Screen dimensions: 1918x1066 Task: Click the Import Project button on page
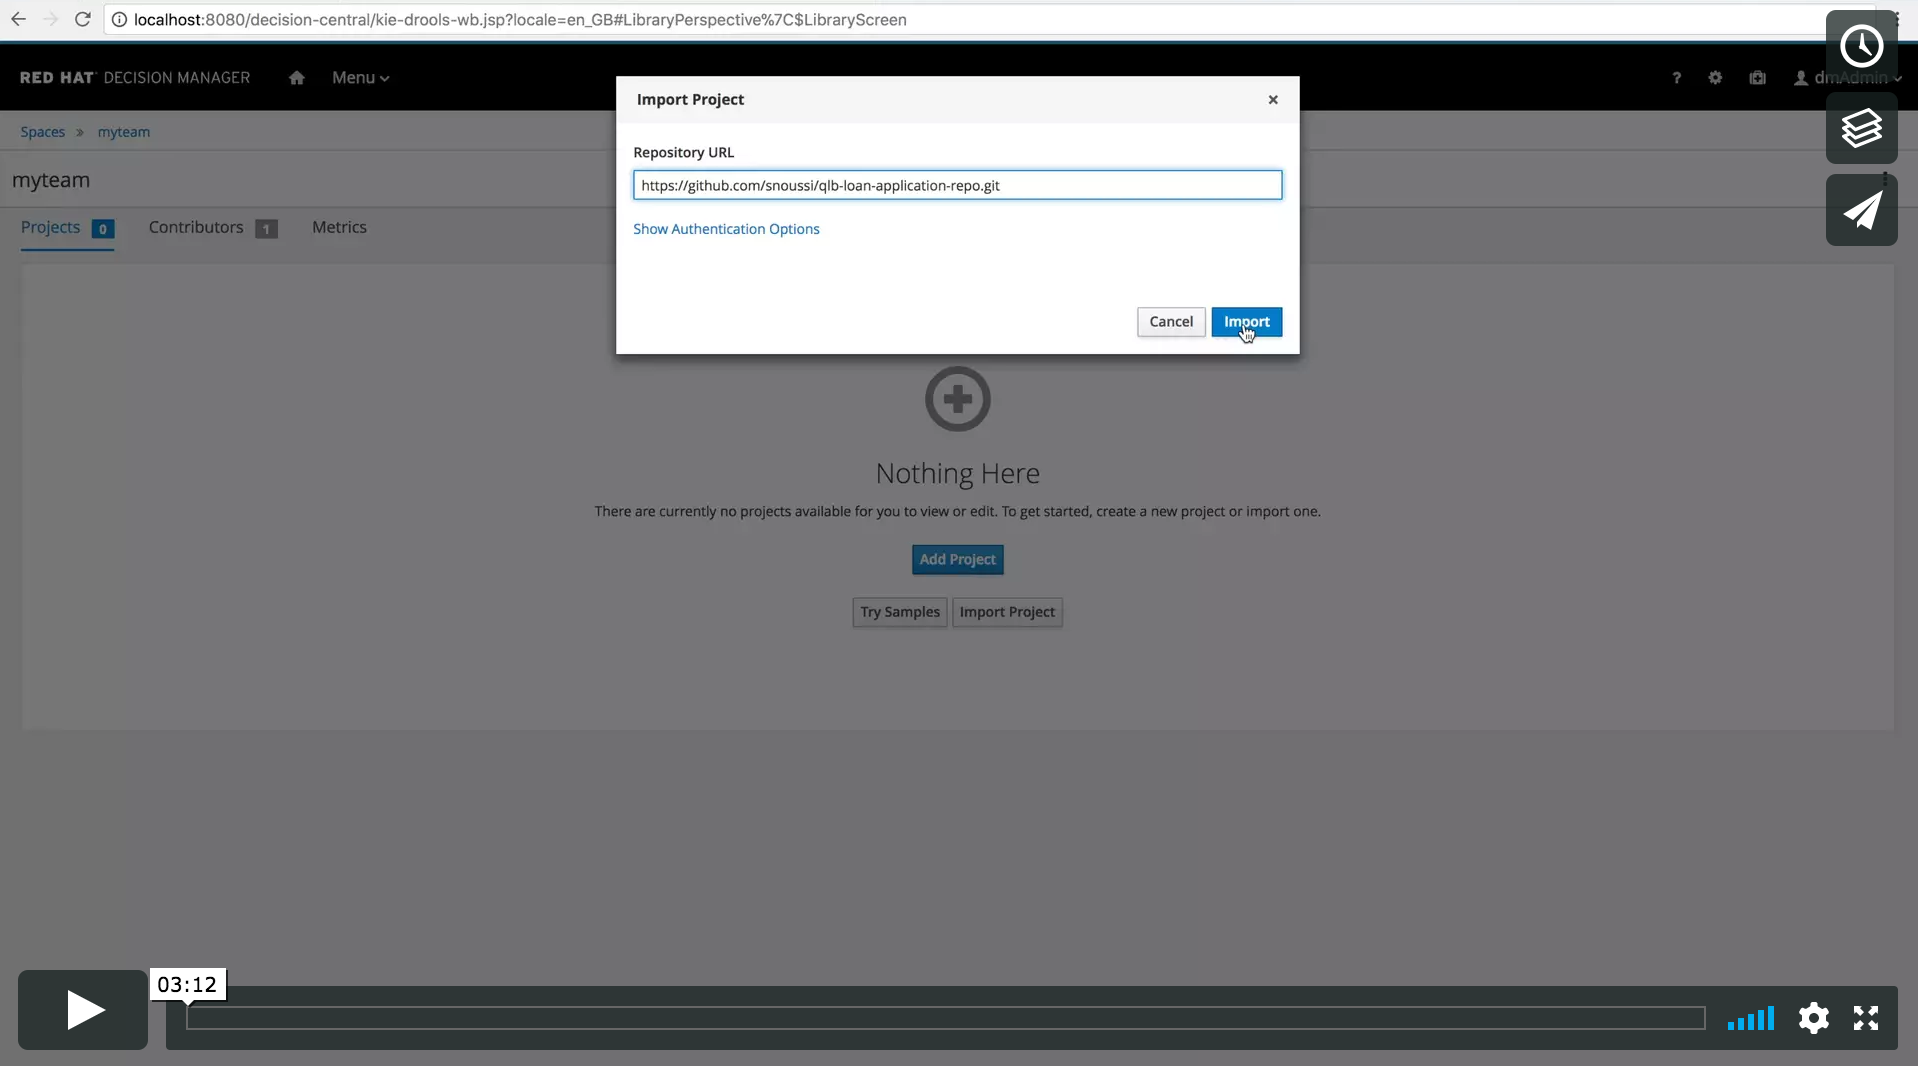pos(1007,612)
